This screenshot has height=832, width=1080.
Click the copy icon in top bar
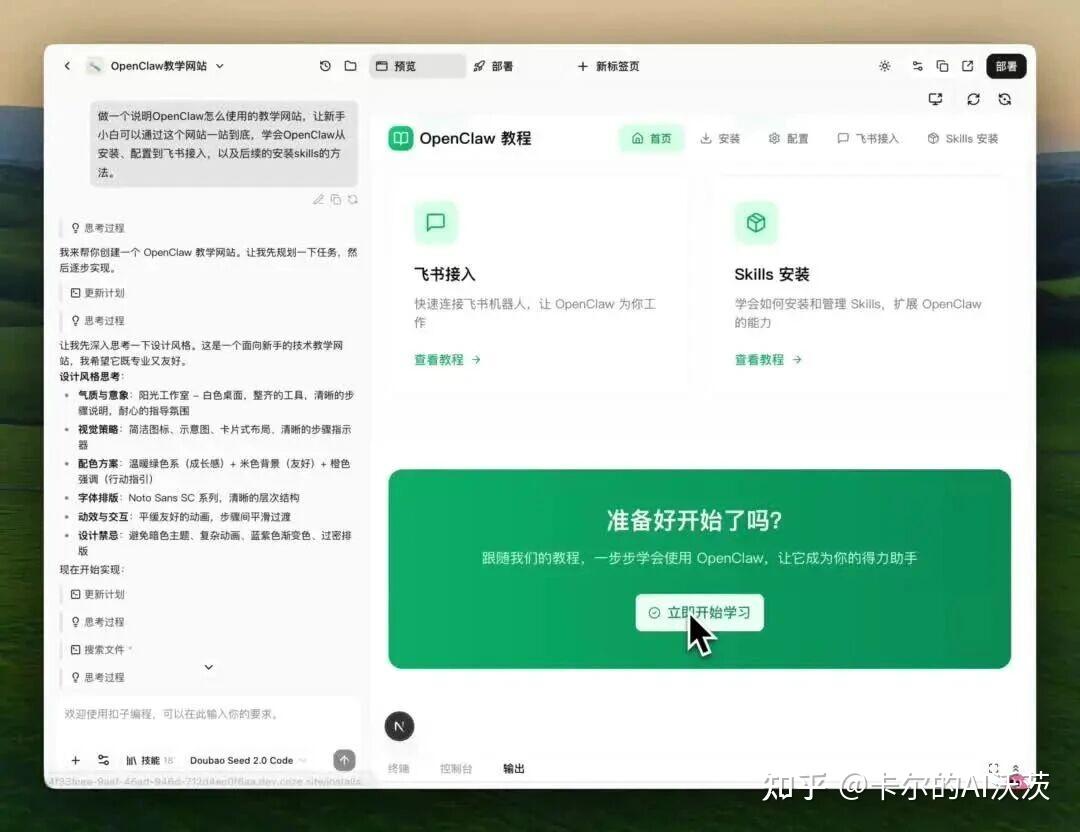[942, 66]
